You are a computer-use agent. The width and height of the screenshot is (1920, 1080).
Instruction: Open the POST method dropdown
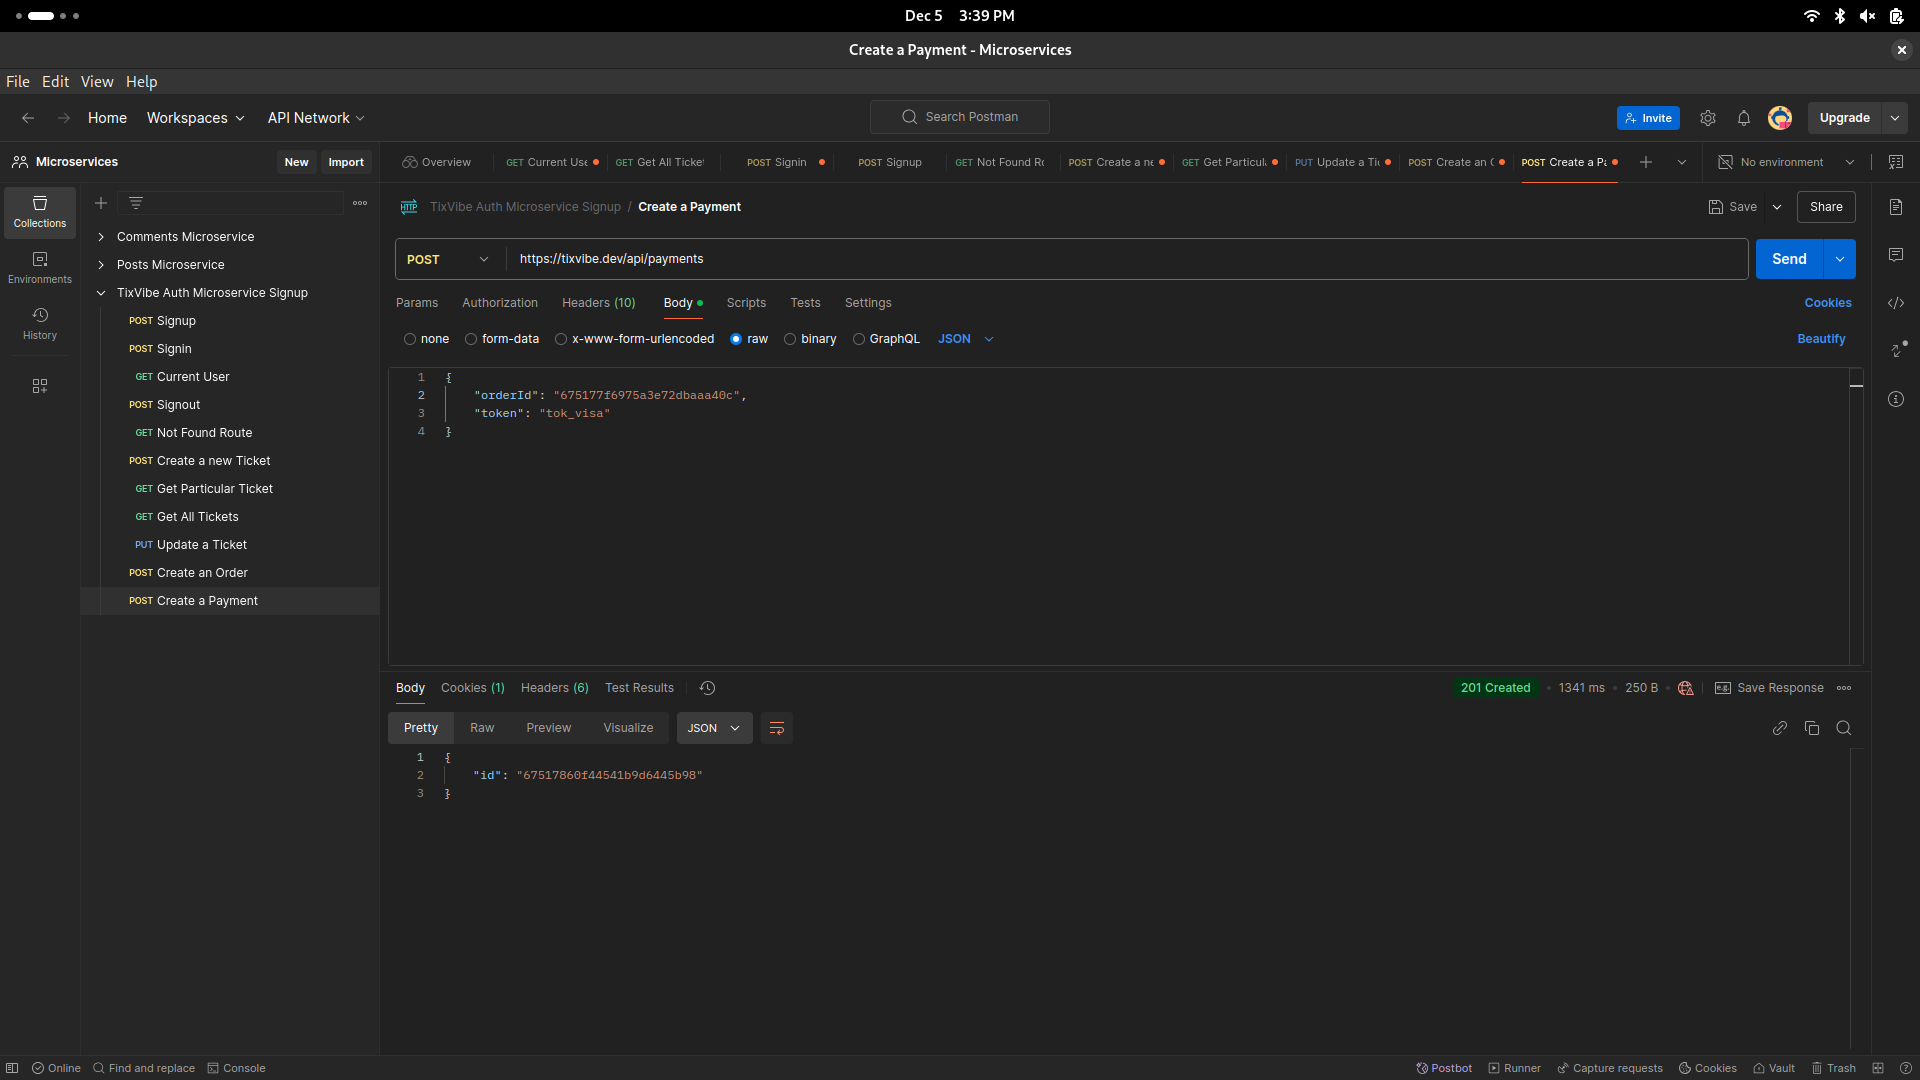pos(450,259)
